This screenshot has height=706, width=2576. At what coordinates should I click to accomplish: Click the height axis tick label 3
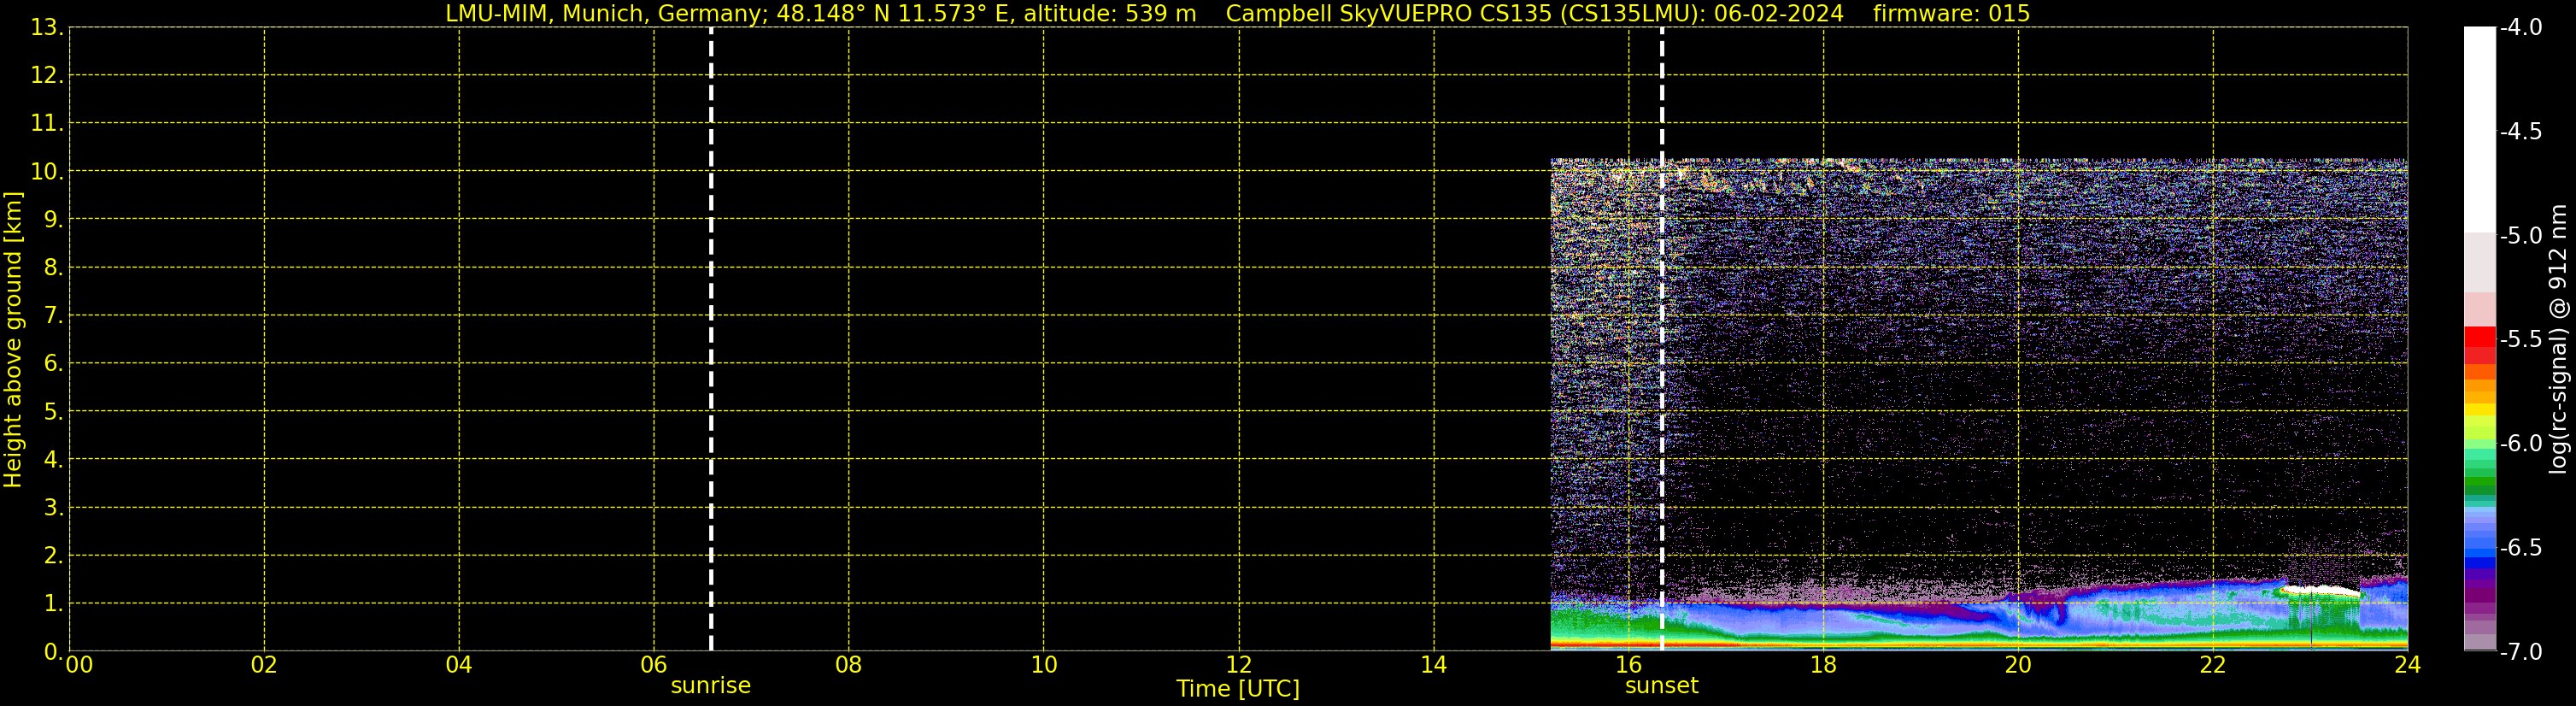point(53,508)
